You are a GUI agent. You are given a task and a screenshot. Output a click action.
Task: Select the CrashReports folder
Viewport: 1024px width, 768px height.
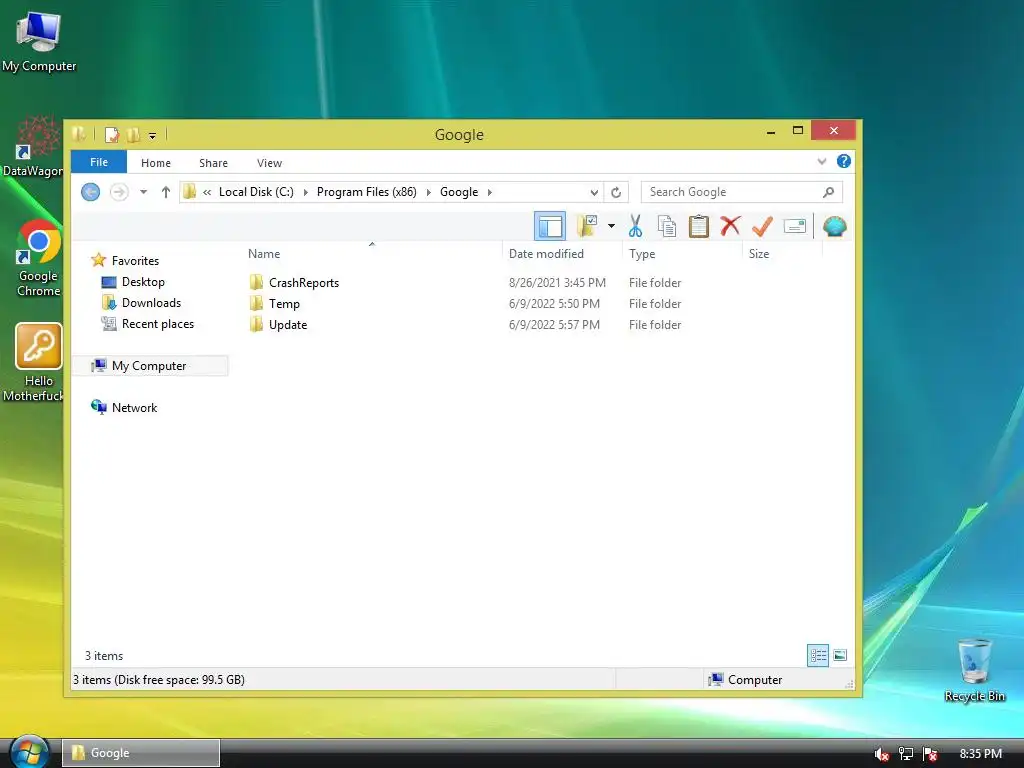coord(304,283)
